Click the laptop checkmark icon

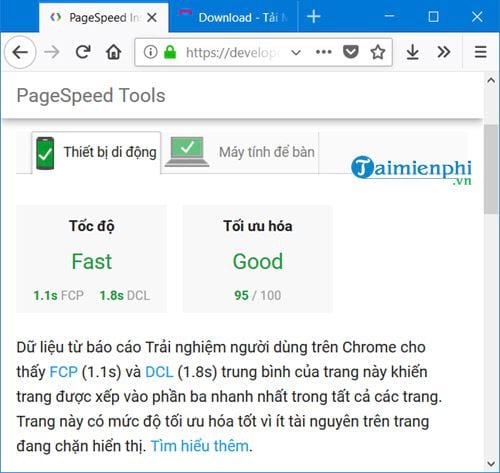(x=187, y=152)
